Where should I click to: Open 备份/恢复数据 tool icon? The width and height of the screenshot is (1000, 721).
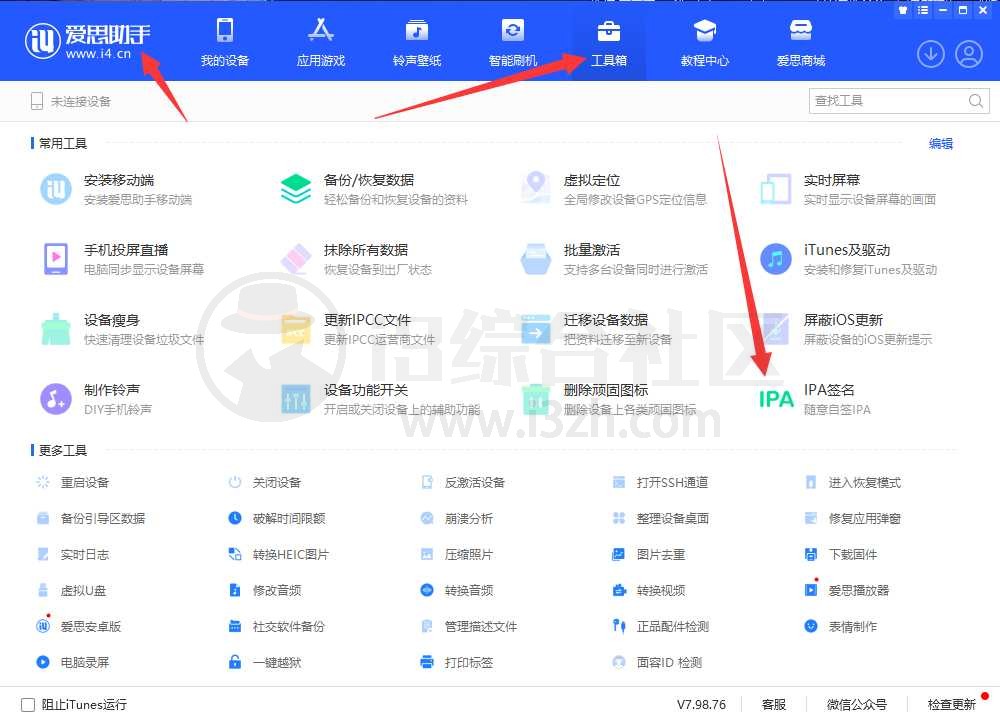(296, 189)
